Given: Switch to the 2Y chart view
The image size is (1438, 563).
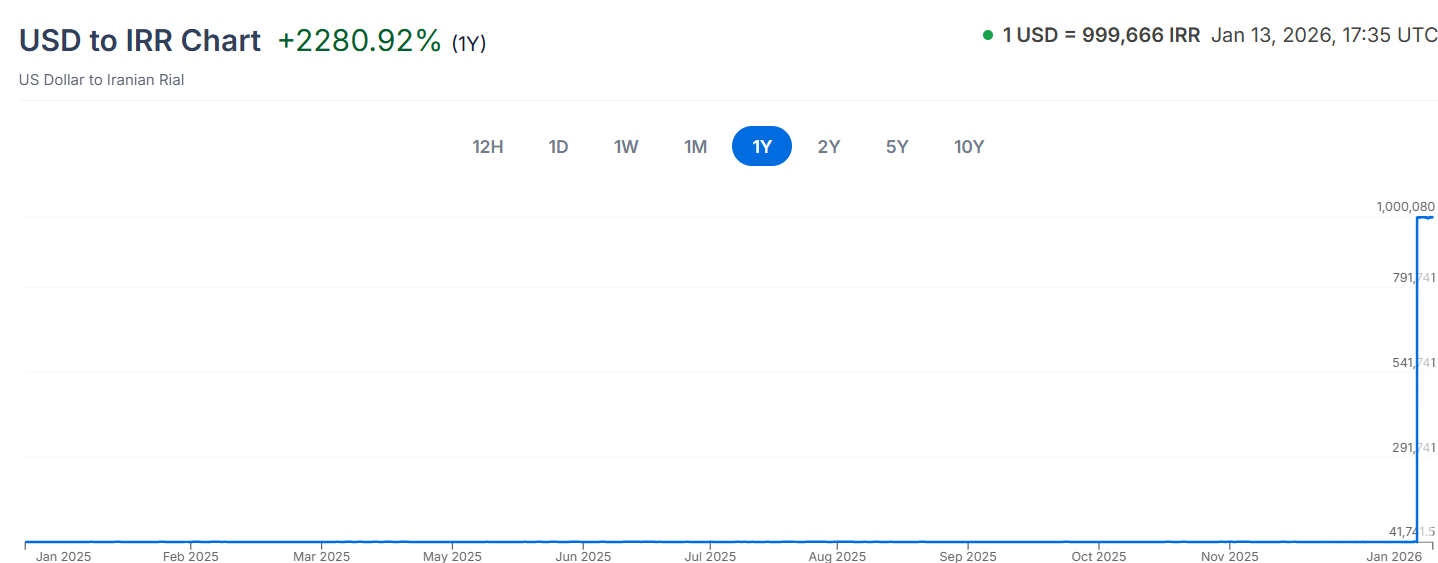Looking at the screenshot, I should click(829, 147).
